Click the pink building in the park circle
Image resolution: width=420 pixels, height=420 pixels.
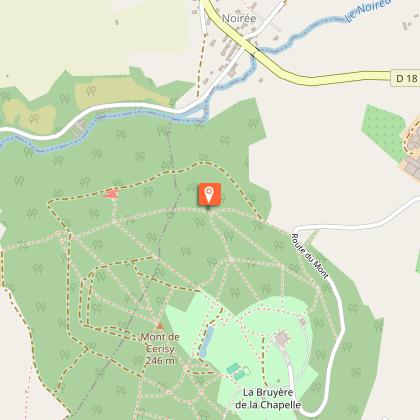282,338
